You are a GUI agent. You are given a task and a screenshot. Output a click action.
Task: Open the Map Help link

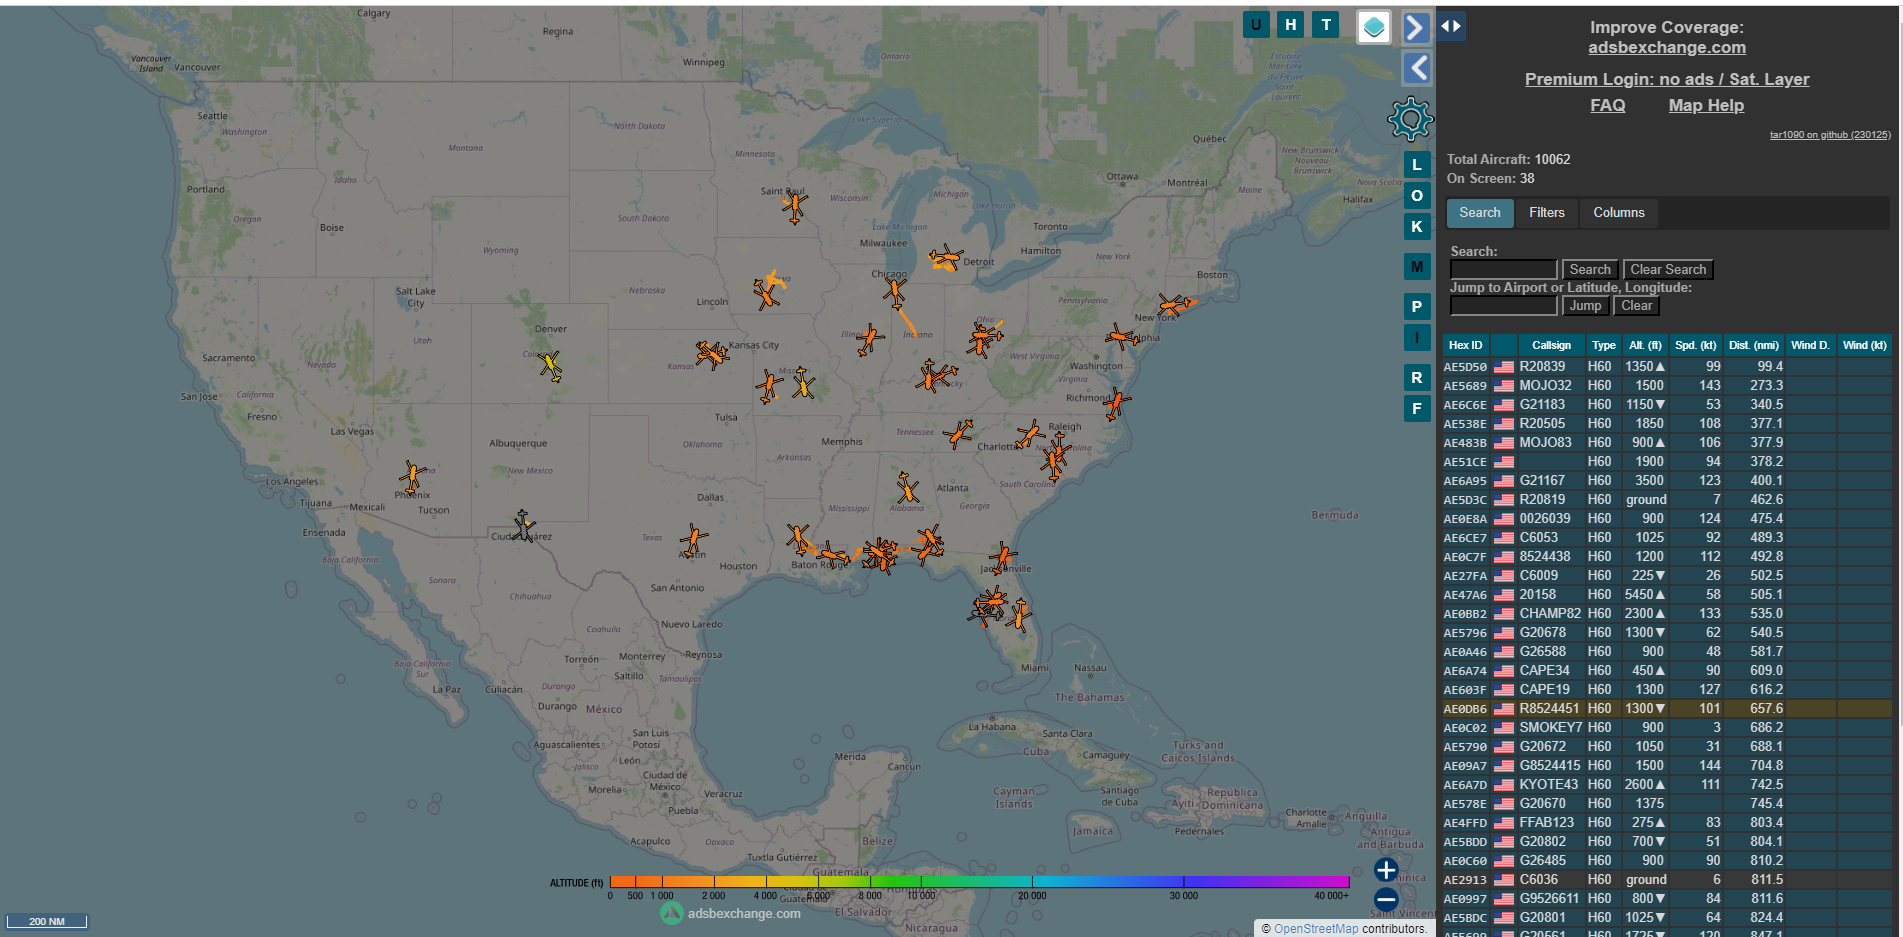[x=1706, y=105]
